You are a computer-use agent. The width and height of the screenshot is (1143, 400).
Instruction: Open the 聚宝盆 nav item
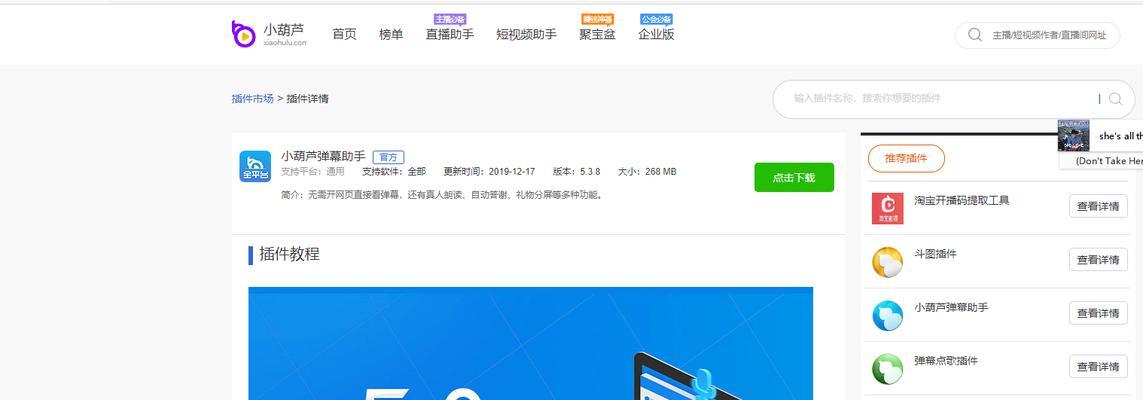coord(597,34)
